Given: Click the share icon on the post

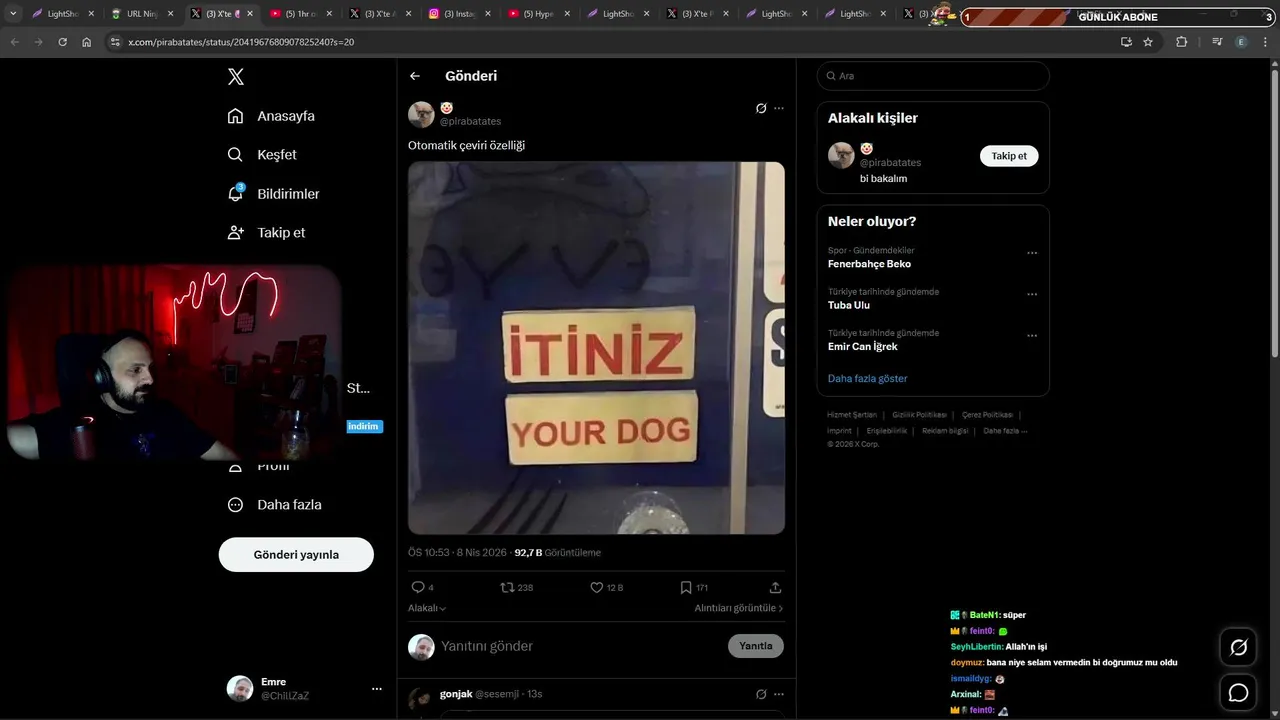Looking at the screenshot, I should pyautogui.click(x=775, y=588).
